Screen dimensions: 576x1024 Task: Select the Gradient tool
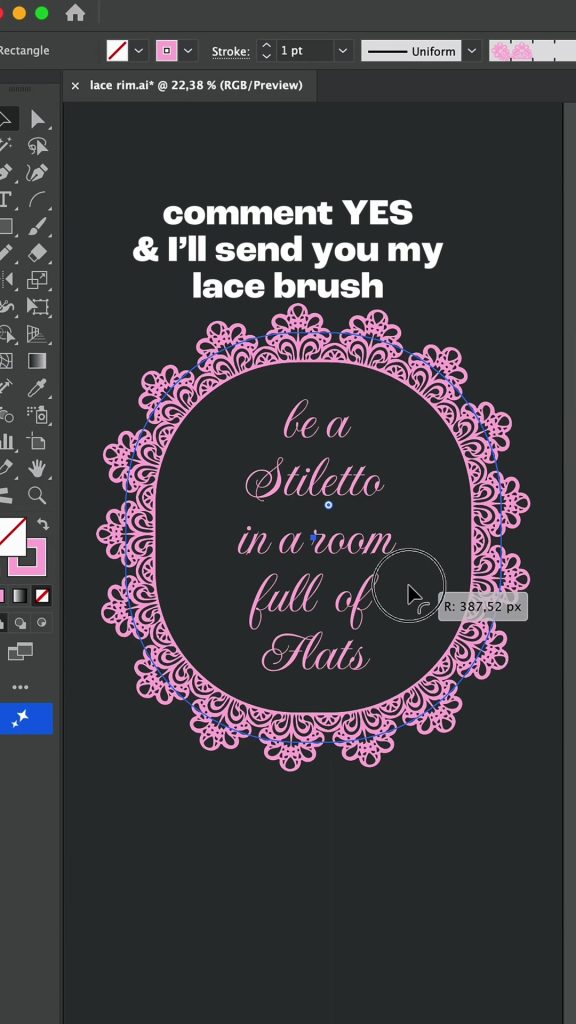38,360
